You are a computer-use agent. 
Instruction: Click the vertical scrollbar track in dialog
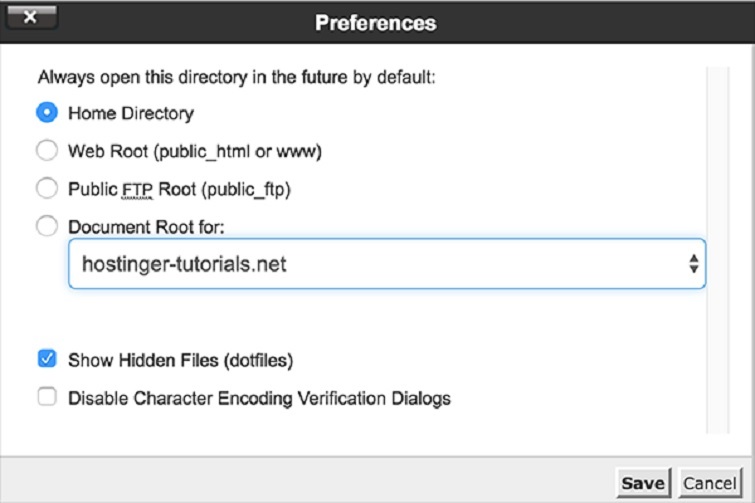(x=718, y=250)
